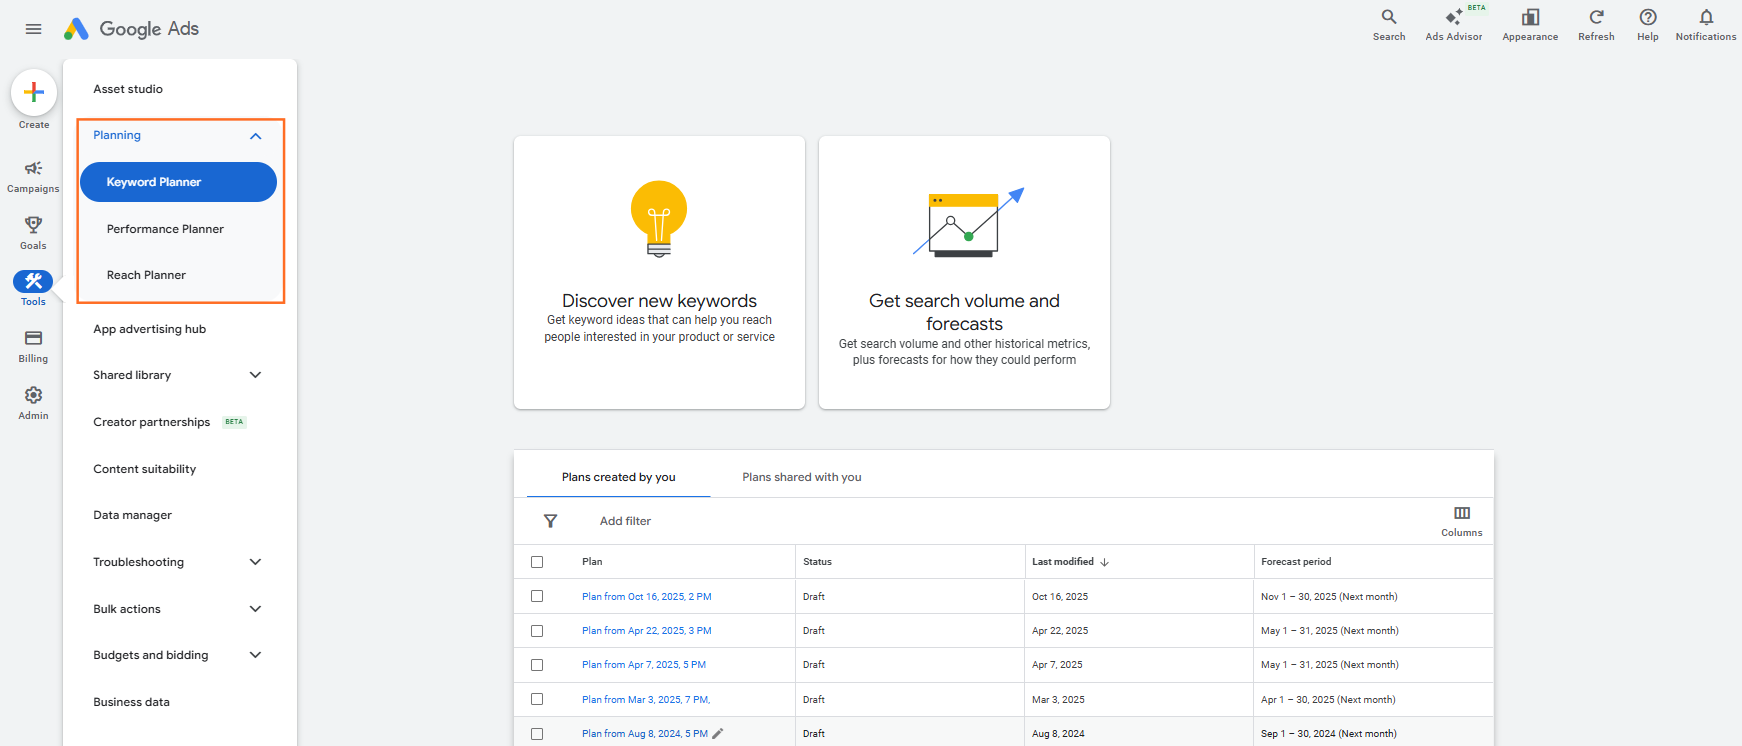Screen dimensions: 1742x746
Task: Click the Nov 1 – 30, 2025 forecast cell
Action: (x=1329, y=596)
